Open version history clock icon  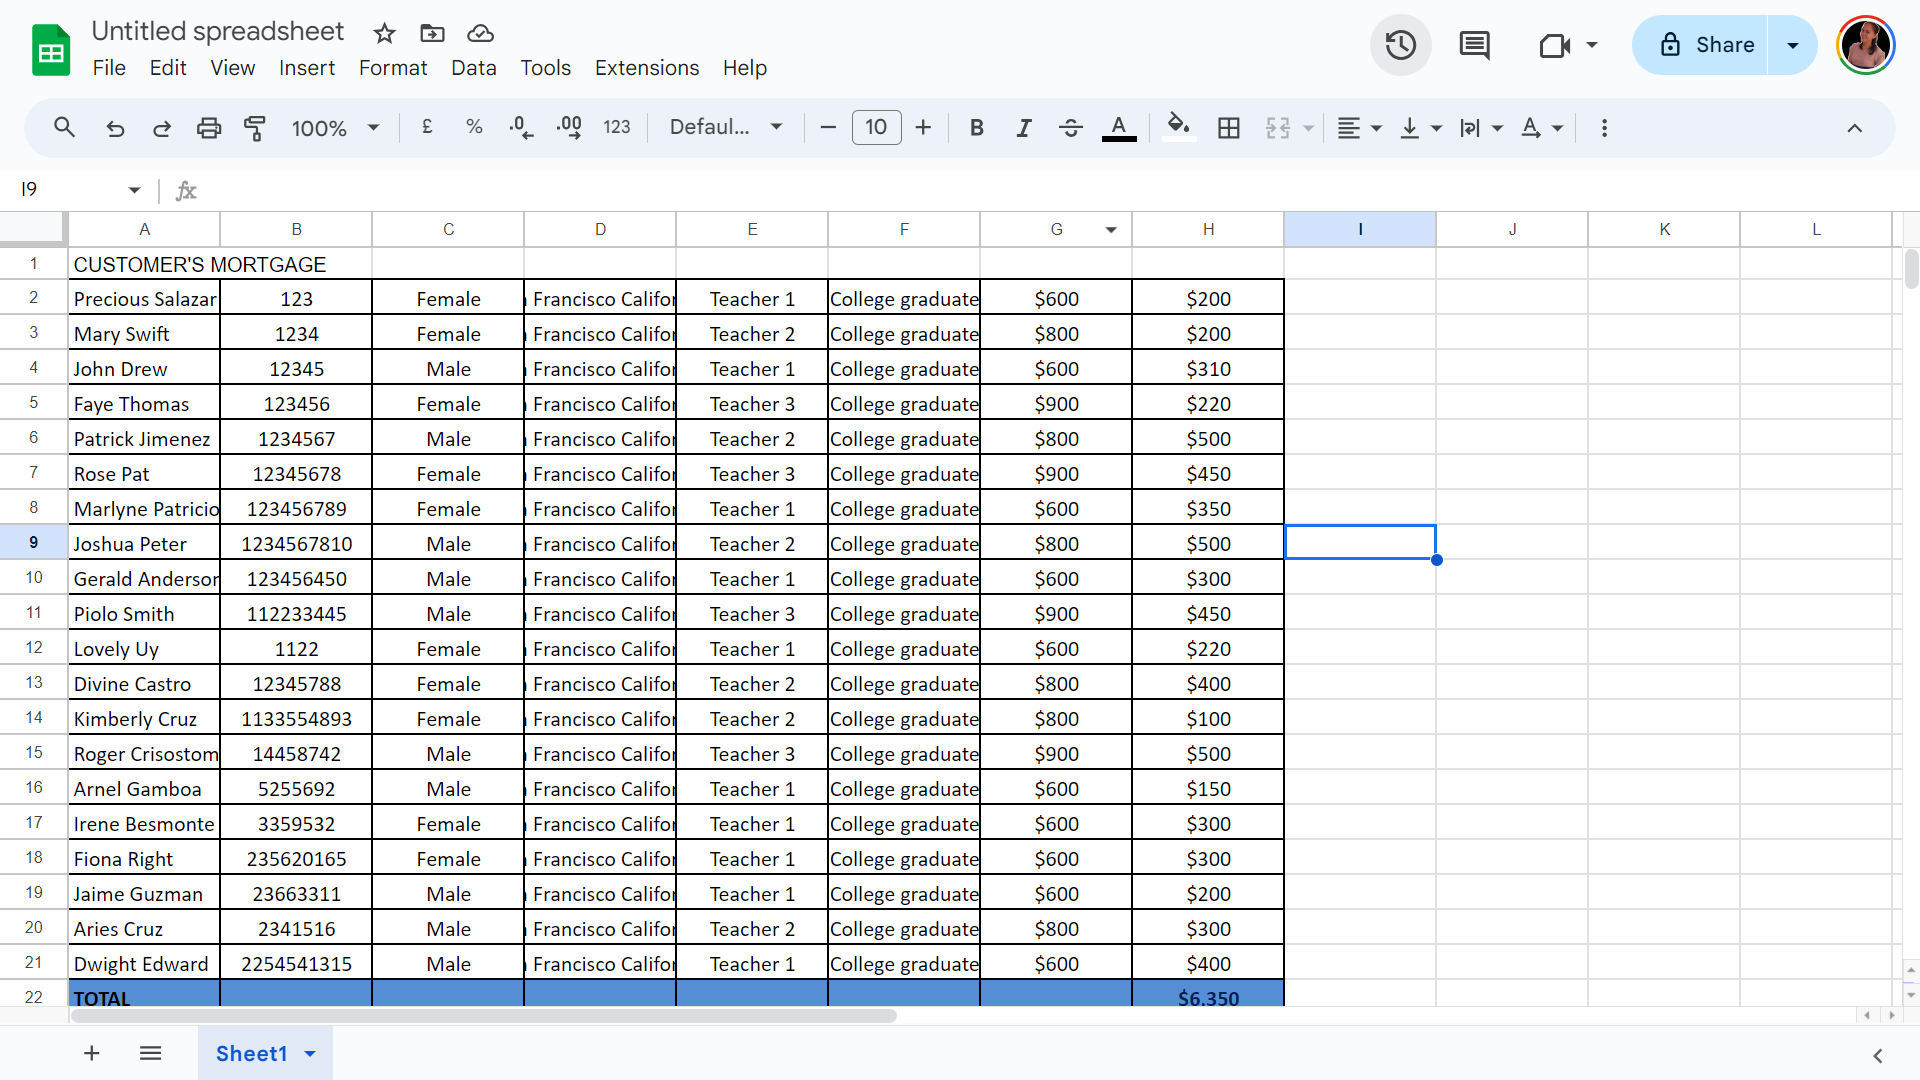coord(1400,45)
